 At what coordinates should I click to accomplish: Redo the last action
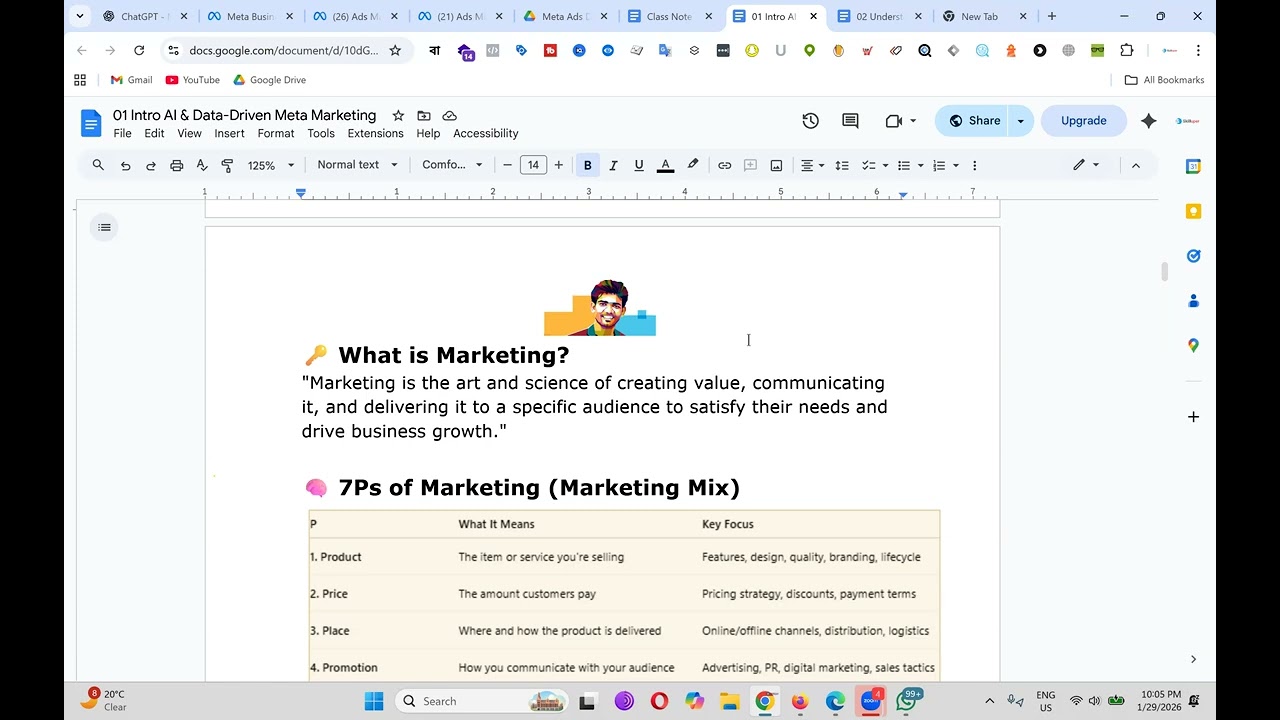(x=151, y=165)
